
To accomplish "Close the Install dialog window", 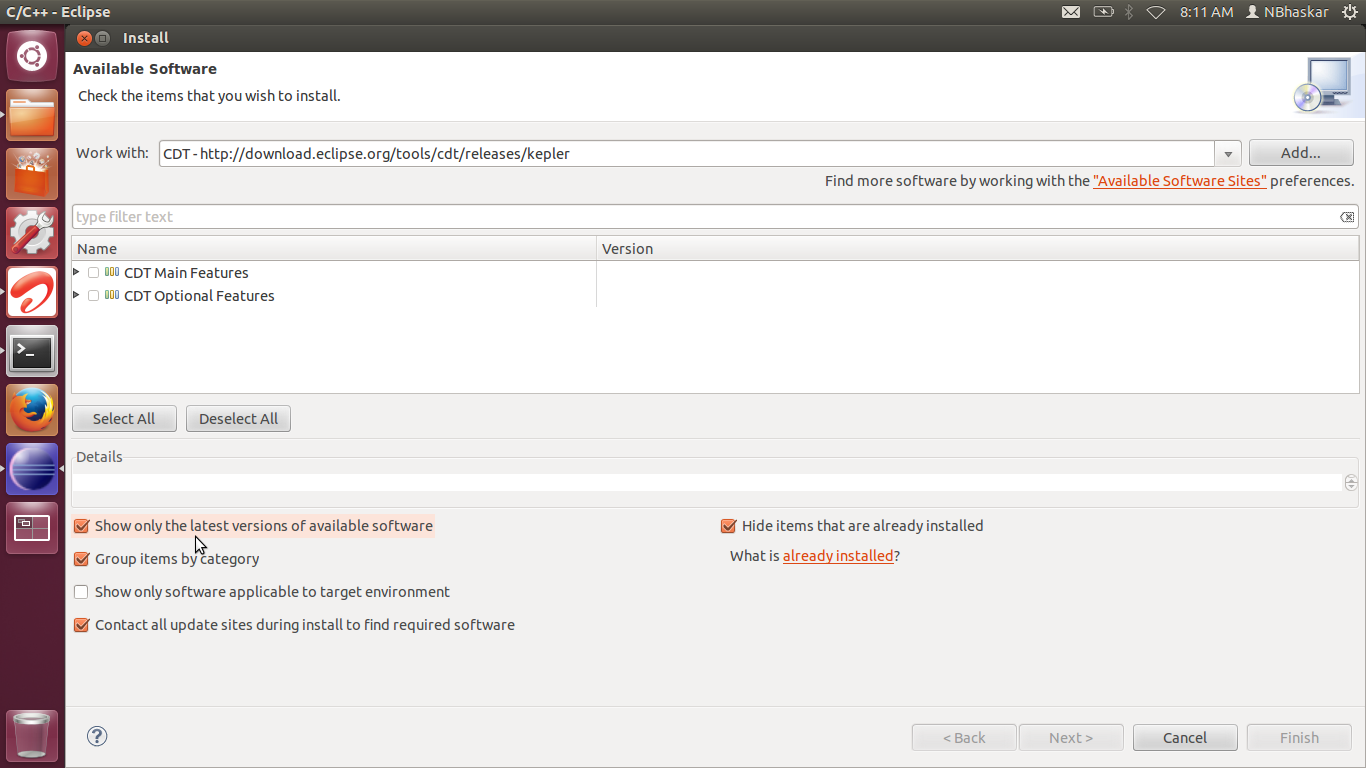I will 84,38.
